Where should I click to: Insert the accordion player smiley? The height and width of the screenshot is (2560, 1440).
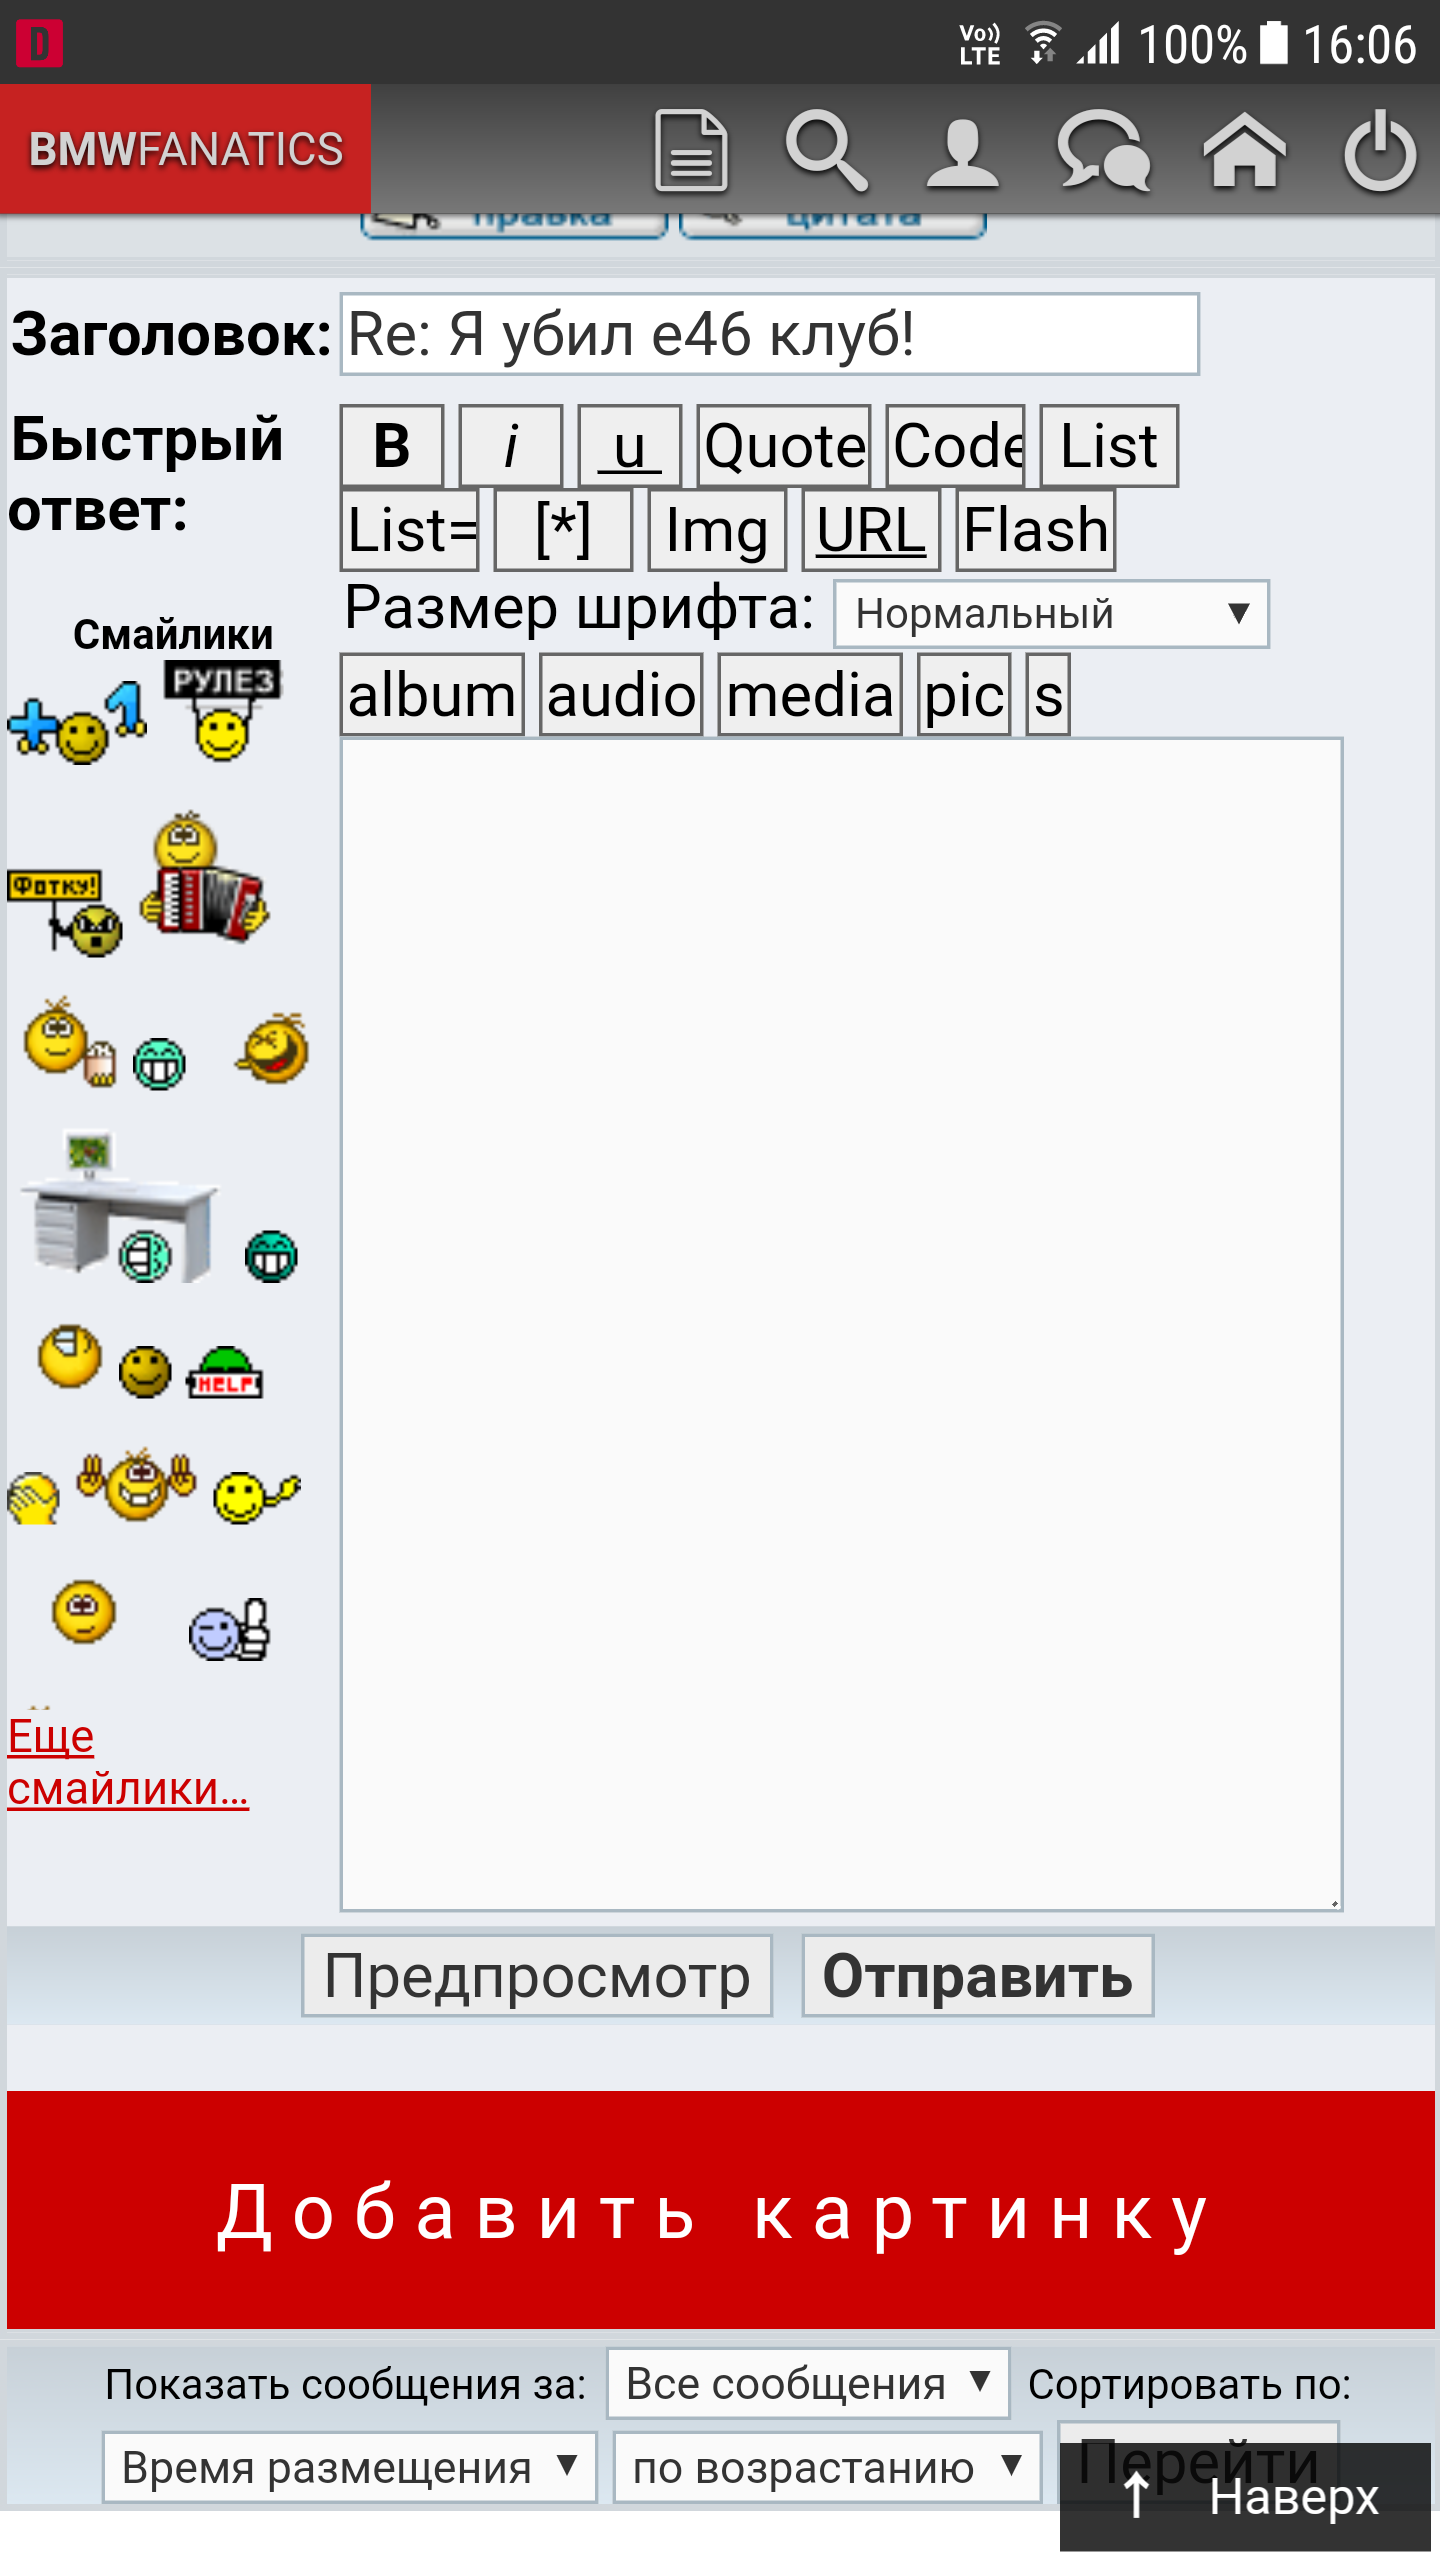204,877
